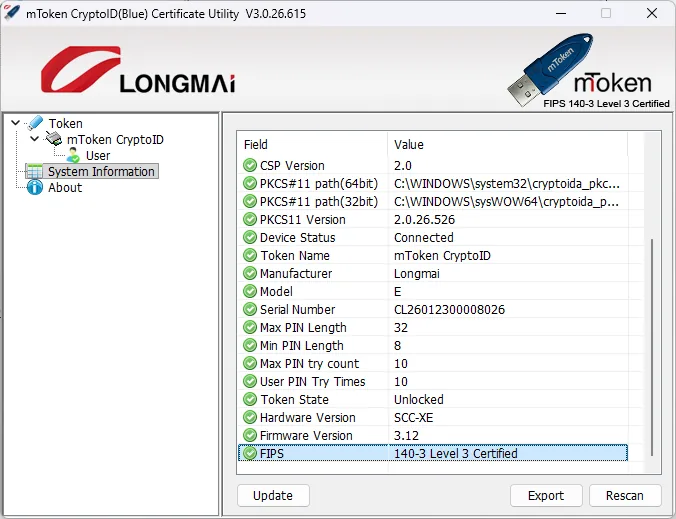The width and height of the screenshot is (676, 519).
Task: Click the Token USB drive icon
Action: pos(34,123)
